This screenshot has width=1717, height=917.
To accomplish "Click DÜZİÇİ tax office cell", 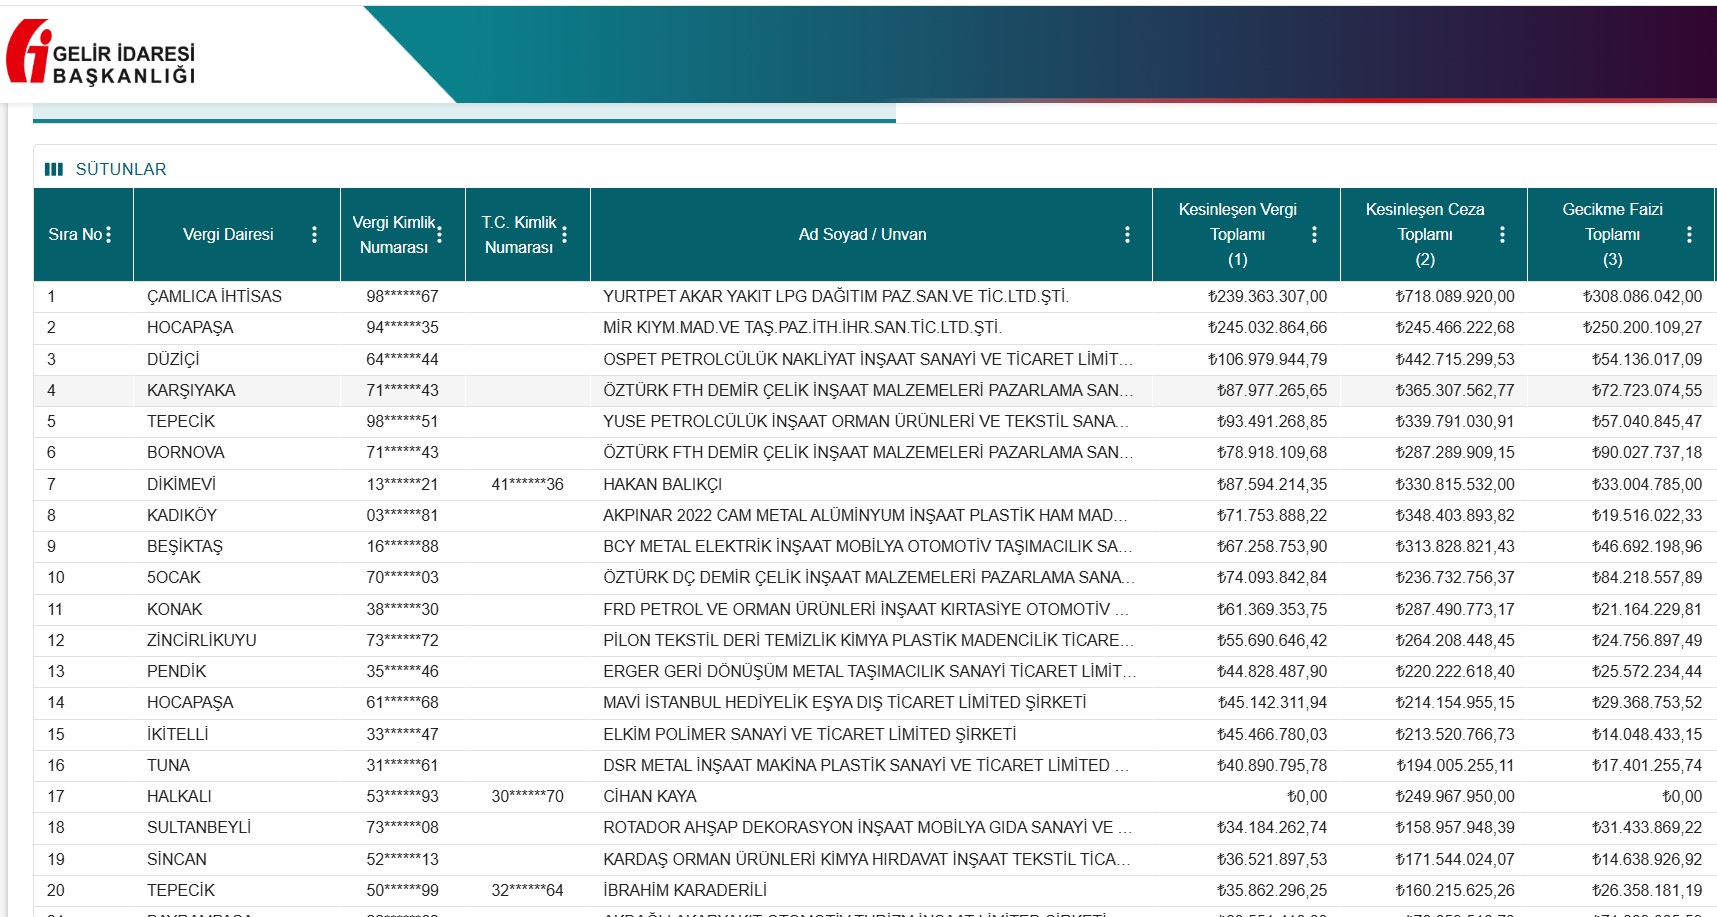I will pos(173,359).
